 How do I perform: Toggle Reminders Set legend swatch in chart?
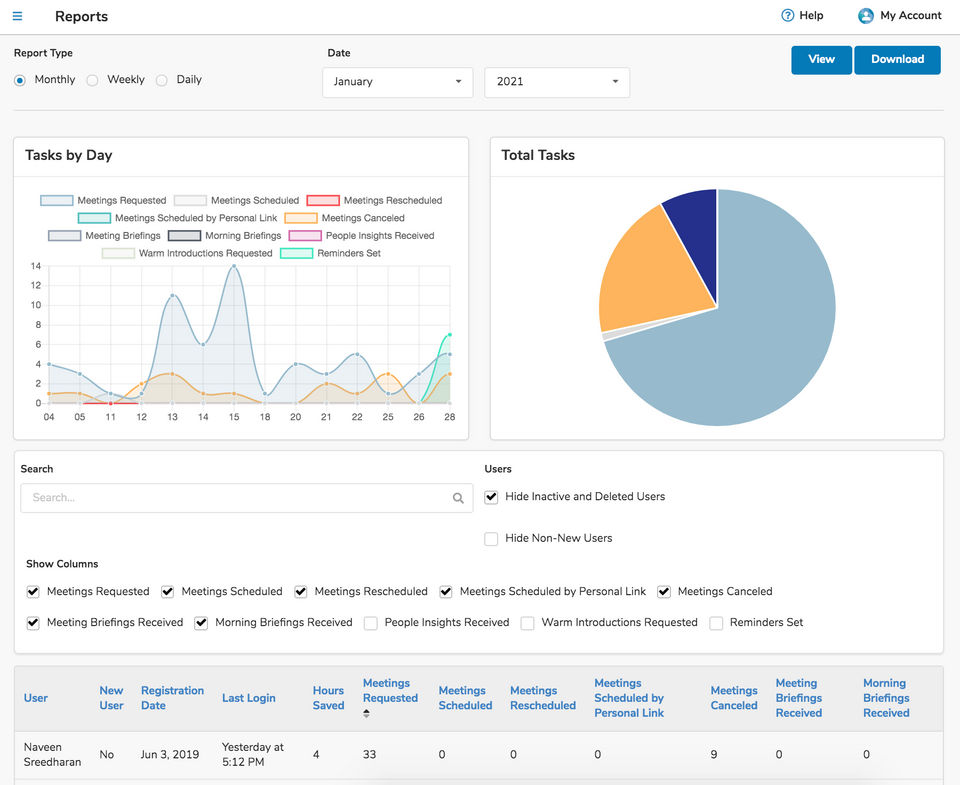[296, 254]
